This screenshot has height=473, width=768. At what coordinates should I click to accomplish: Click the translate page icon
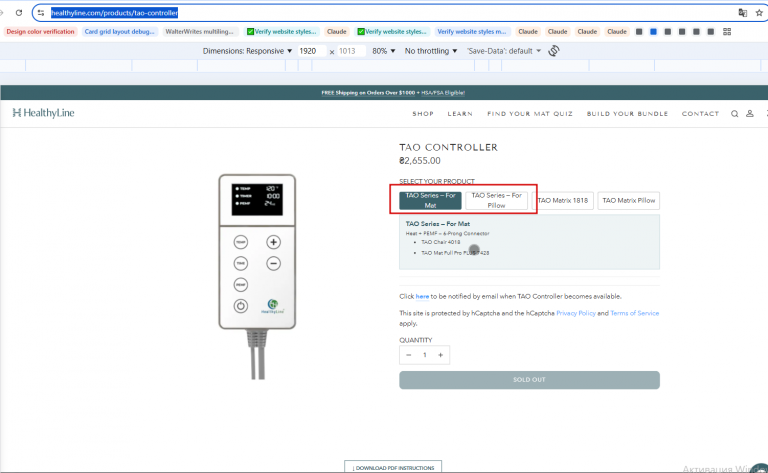(743, 13)
